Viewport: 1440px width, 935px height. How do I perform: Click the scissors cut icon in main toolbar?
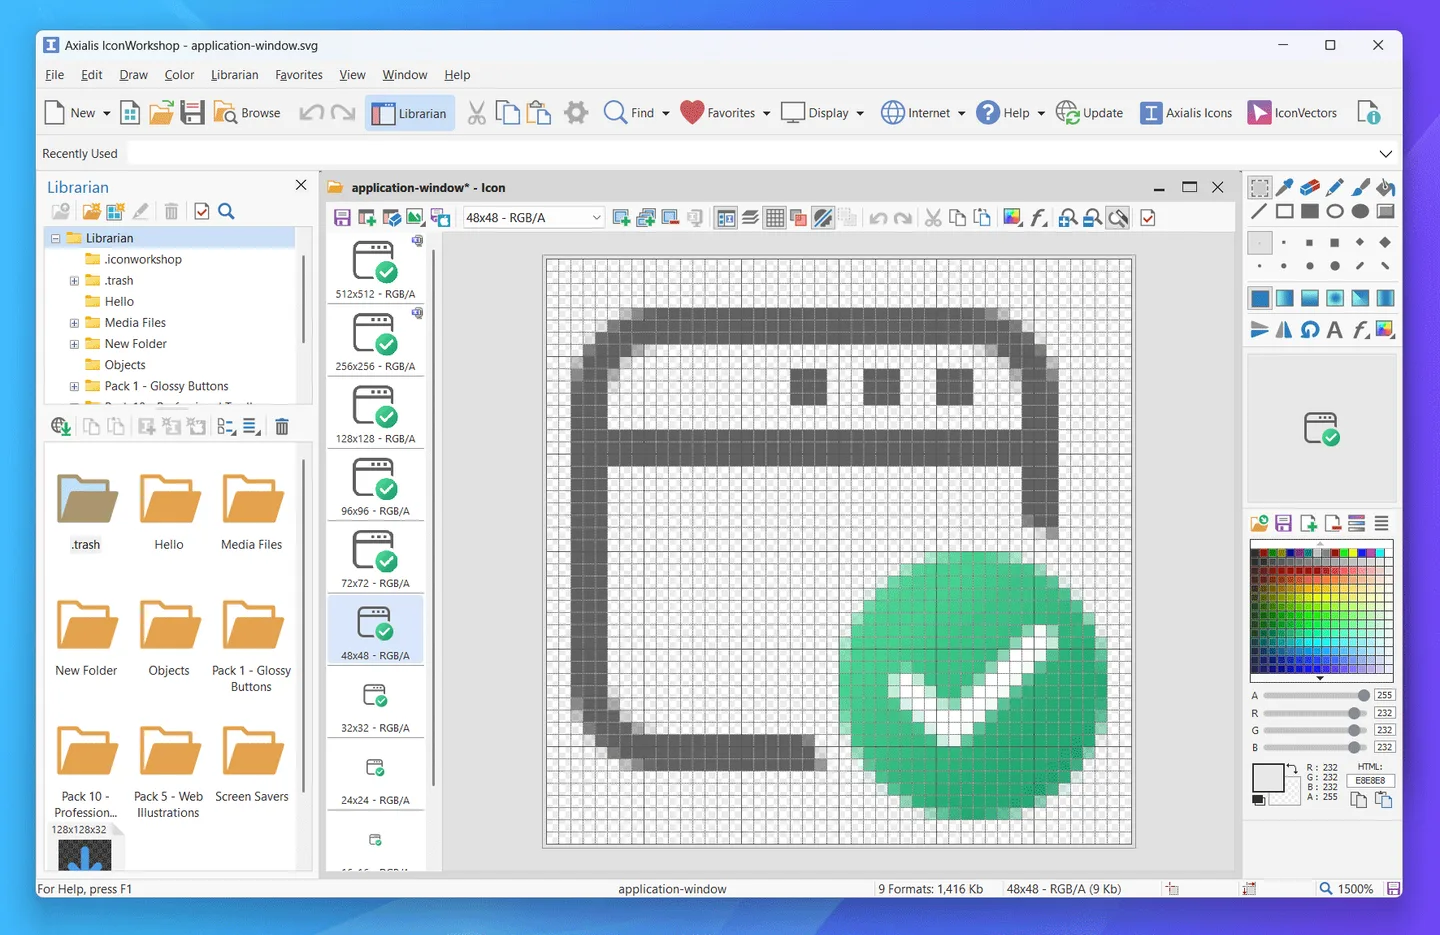pyautogui.click(x=477, y=113)
